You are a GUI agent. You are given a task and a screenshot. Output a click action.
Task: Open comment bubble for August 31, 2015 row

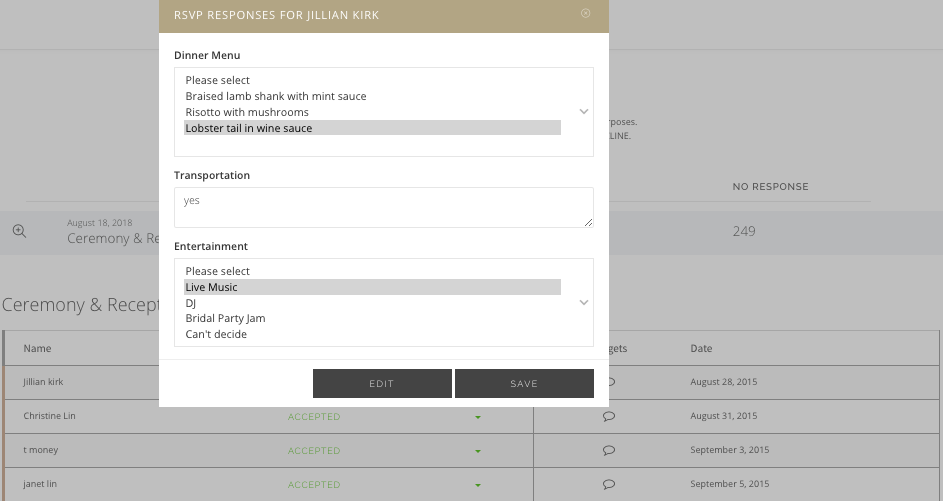point(609,416)
